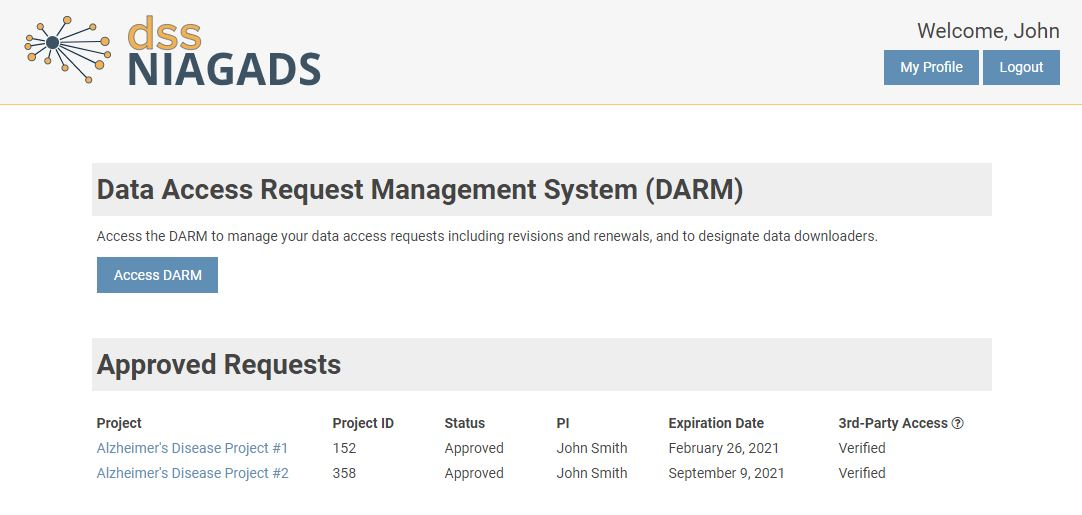Click the PI column header

[x=563, y=423]
